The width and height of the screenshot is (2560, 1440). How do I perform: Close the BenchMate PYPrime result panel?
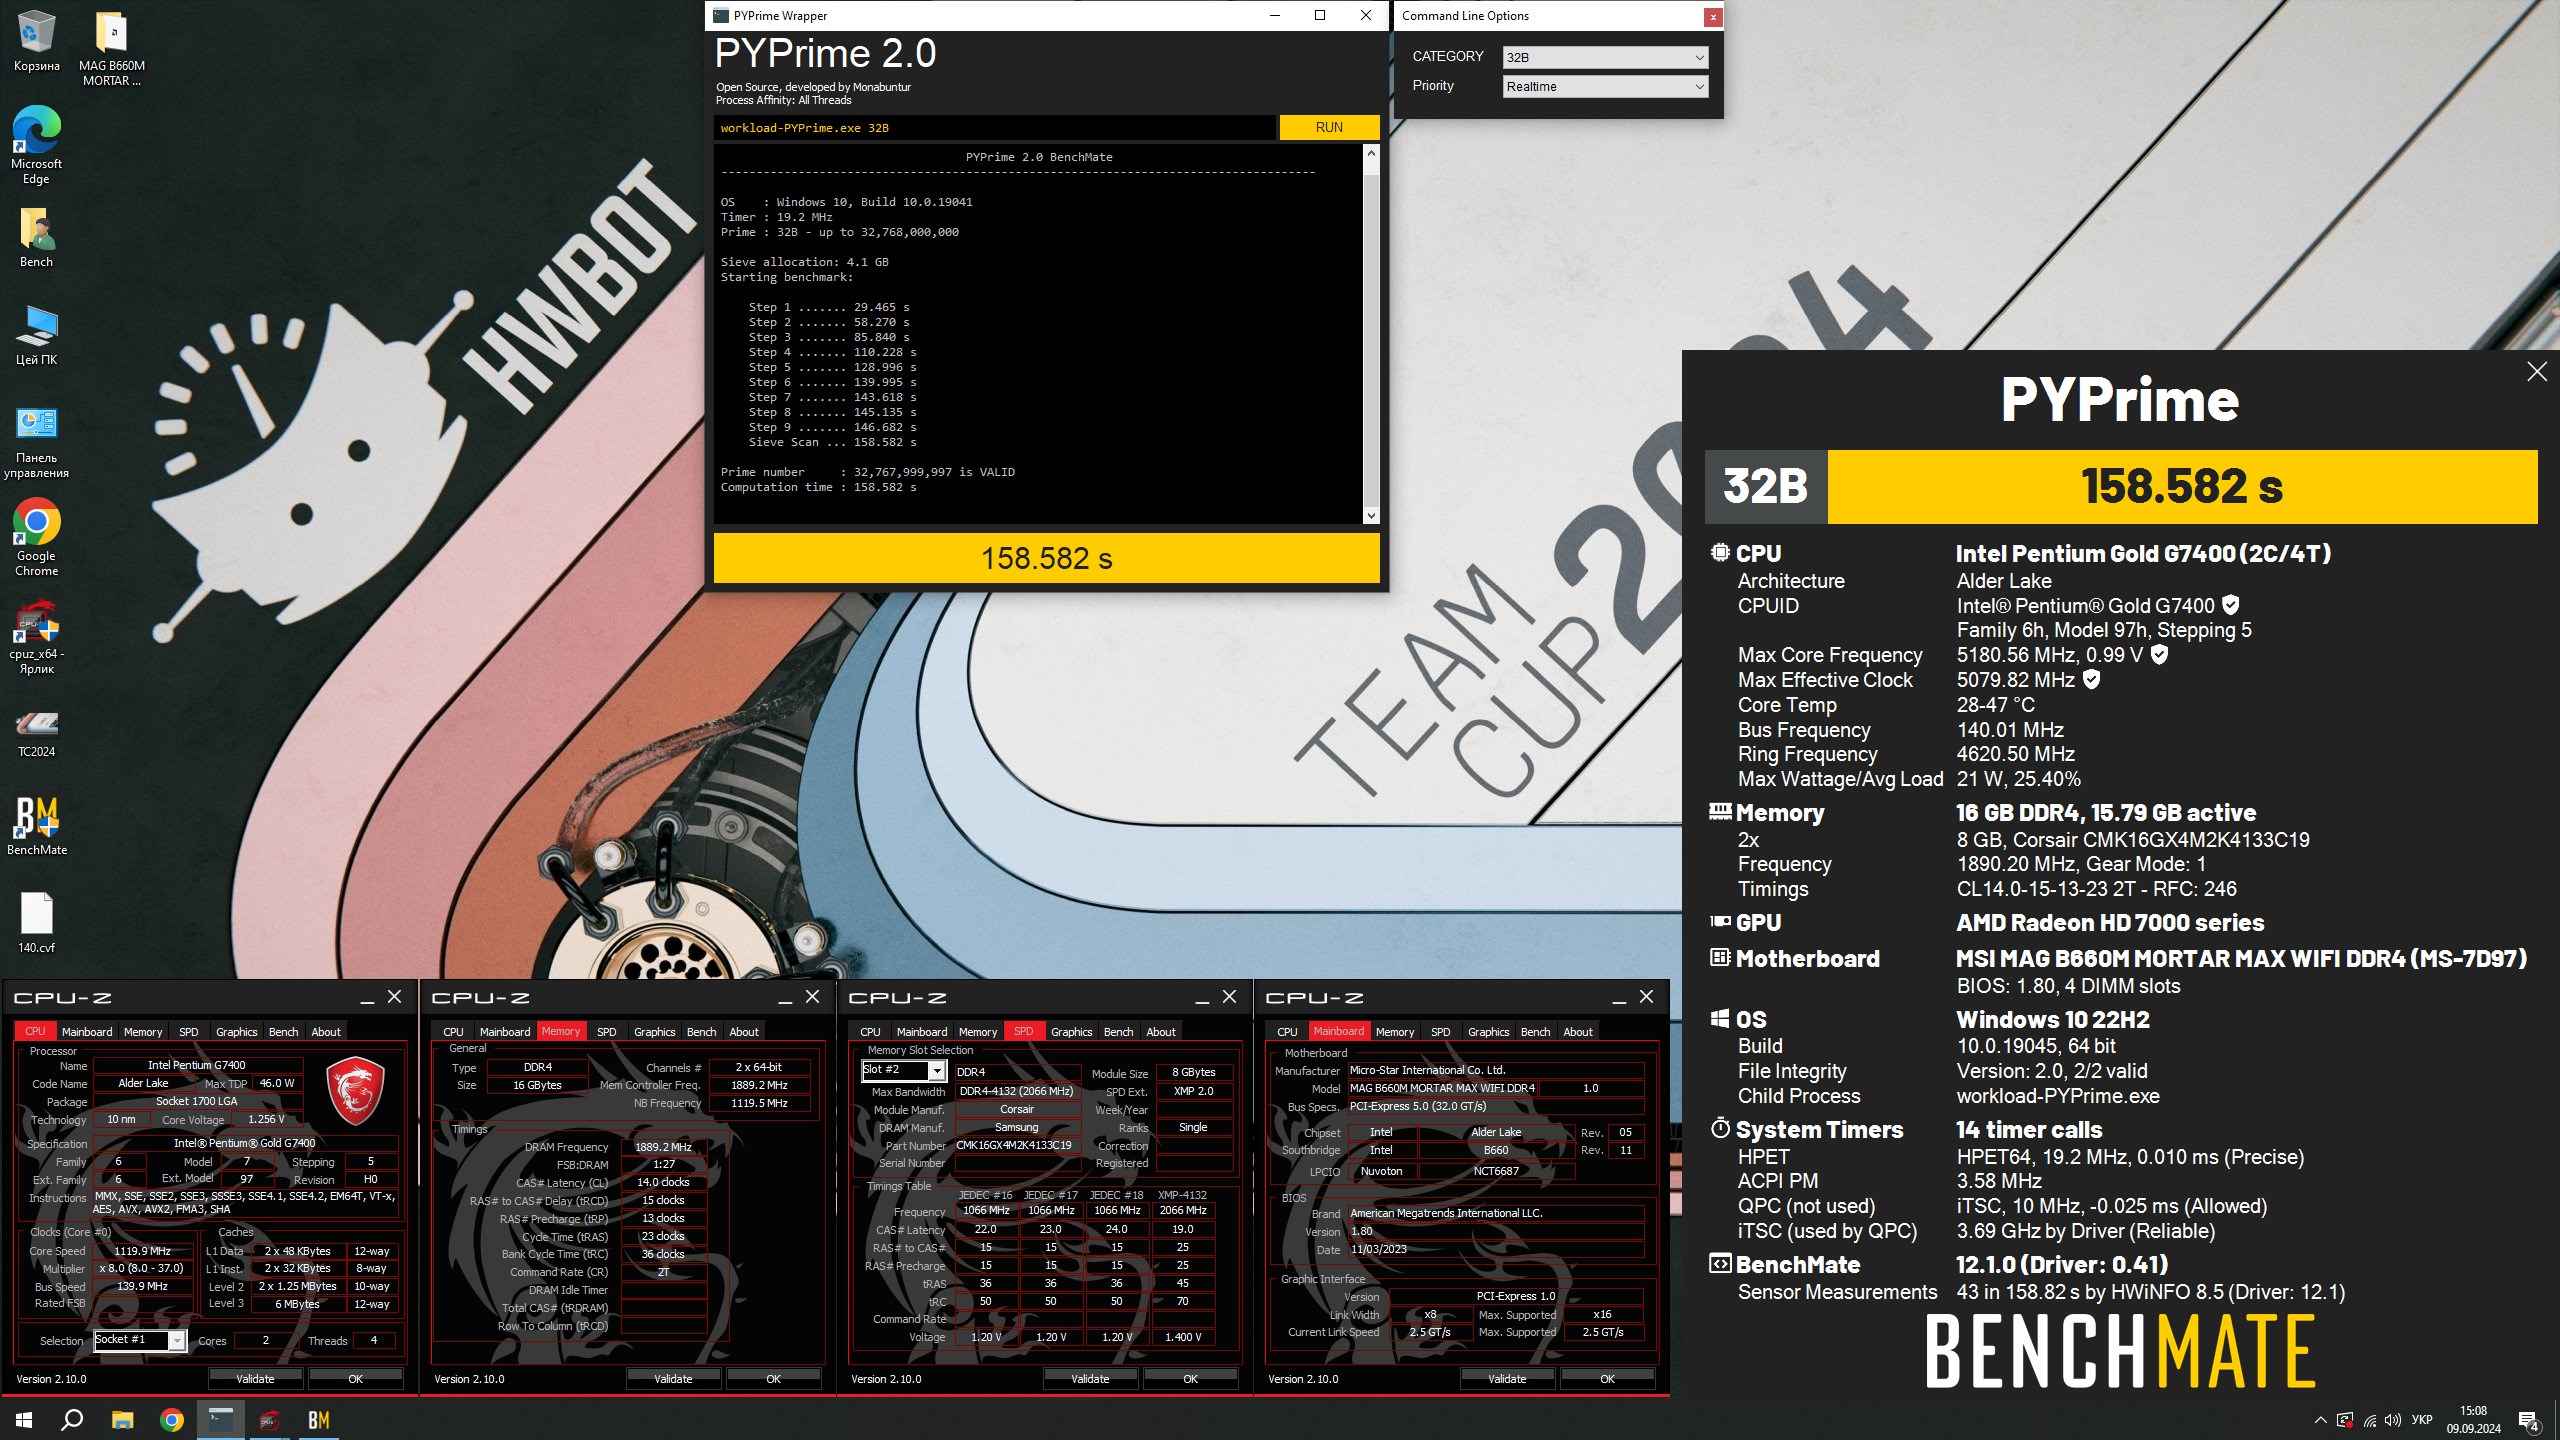2537,372
